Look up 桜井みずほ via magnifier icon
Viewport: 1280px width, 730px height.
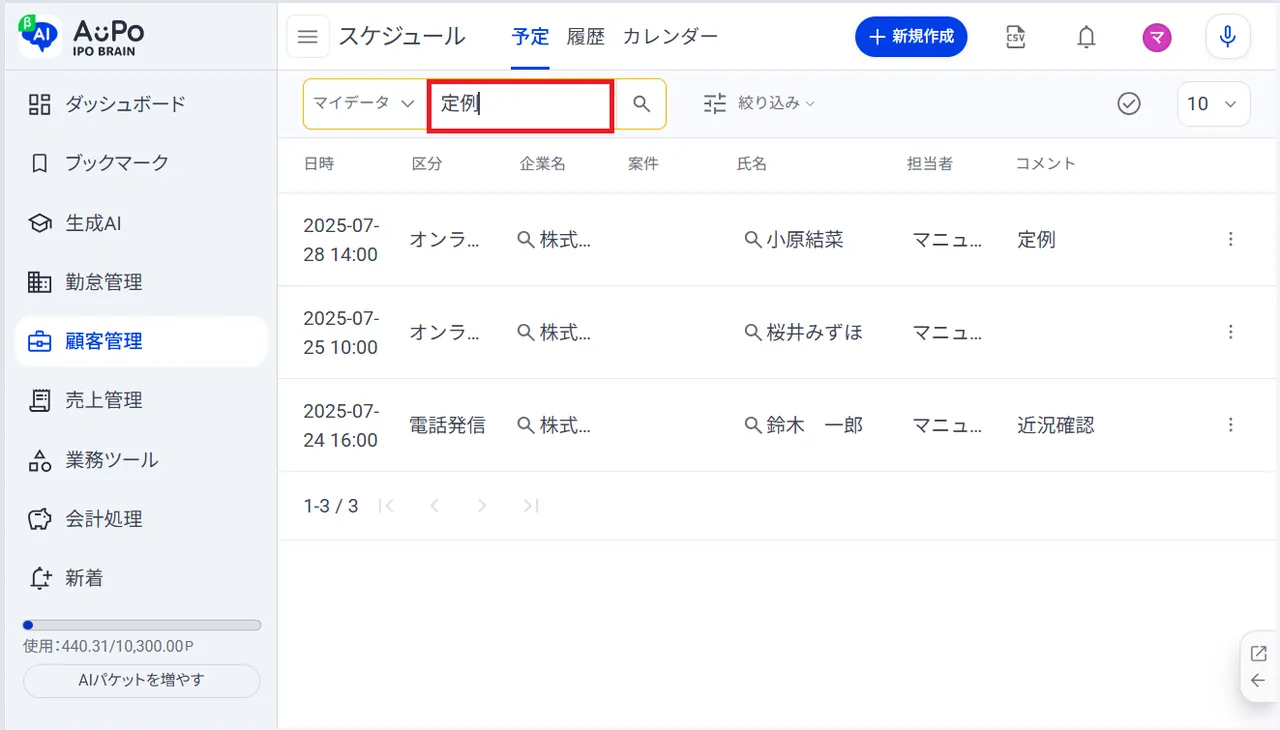753,333
